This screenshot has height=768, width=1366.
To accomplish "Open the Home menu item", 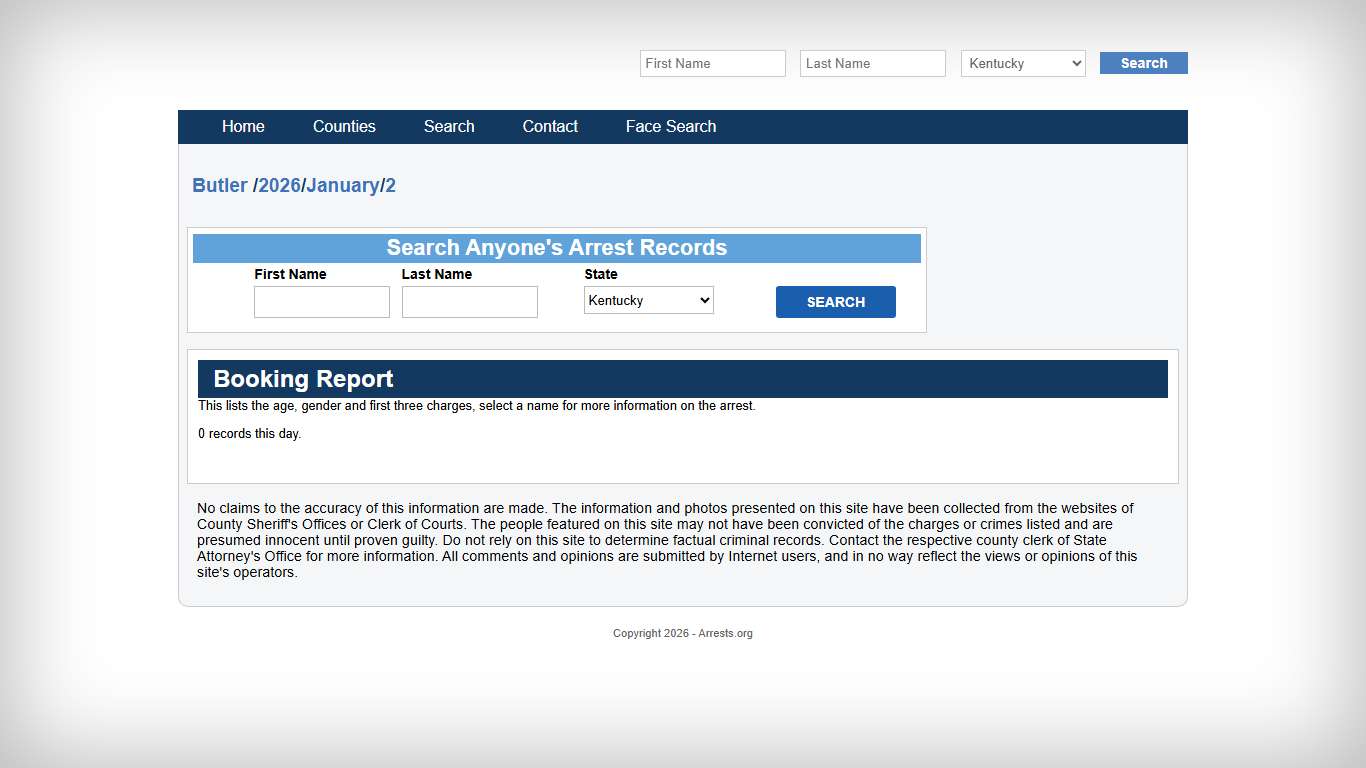I will pyautogui.click(x=243, y=126).
